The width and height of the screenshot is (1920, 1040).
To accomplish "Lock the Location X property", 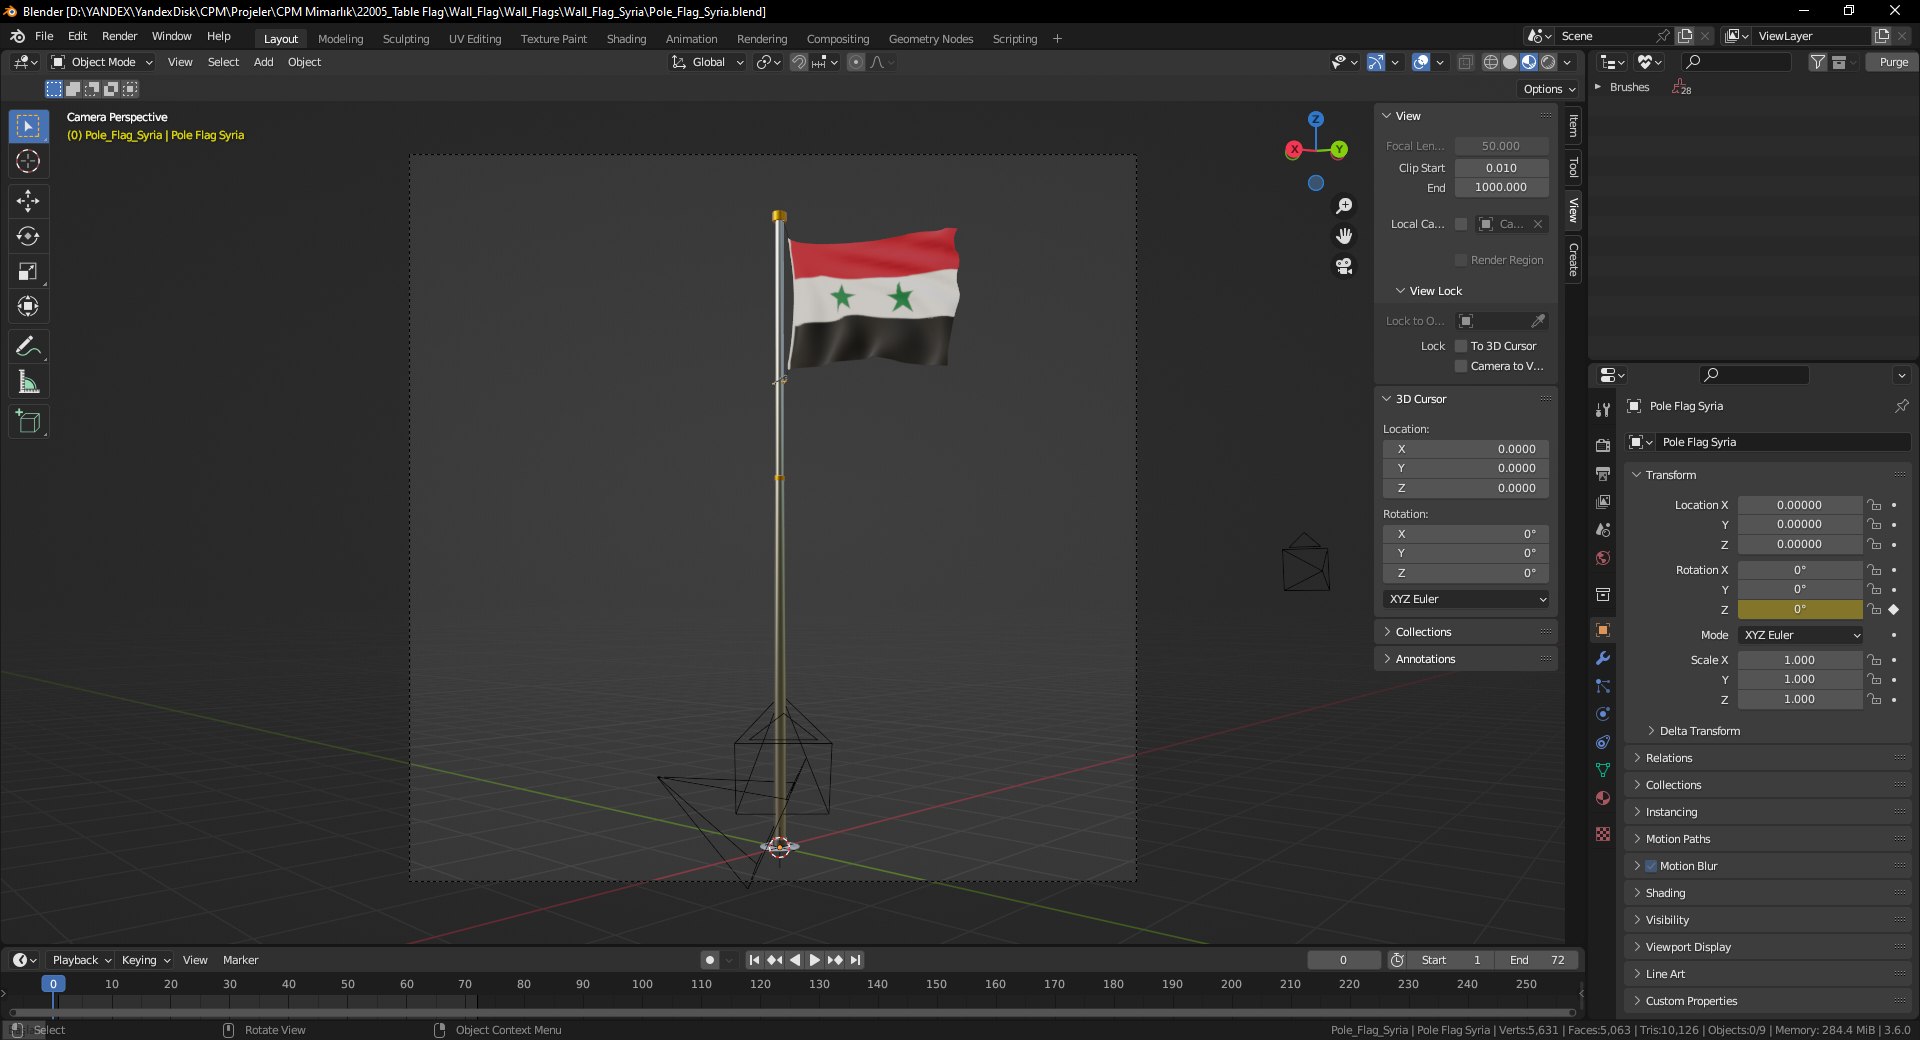I will 1874,505.
